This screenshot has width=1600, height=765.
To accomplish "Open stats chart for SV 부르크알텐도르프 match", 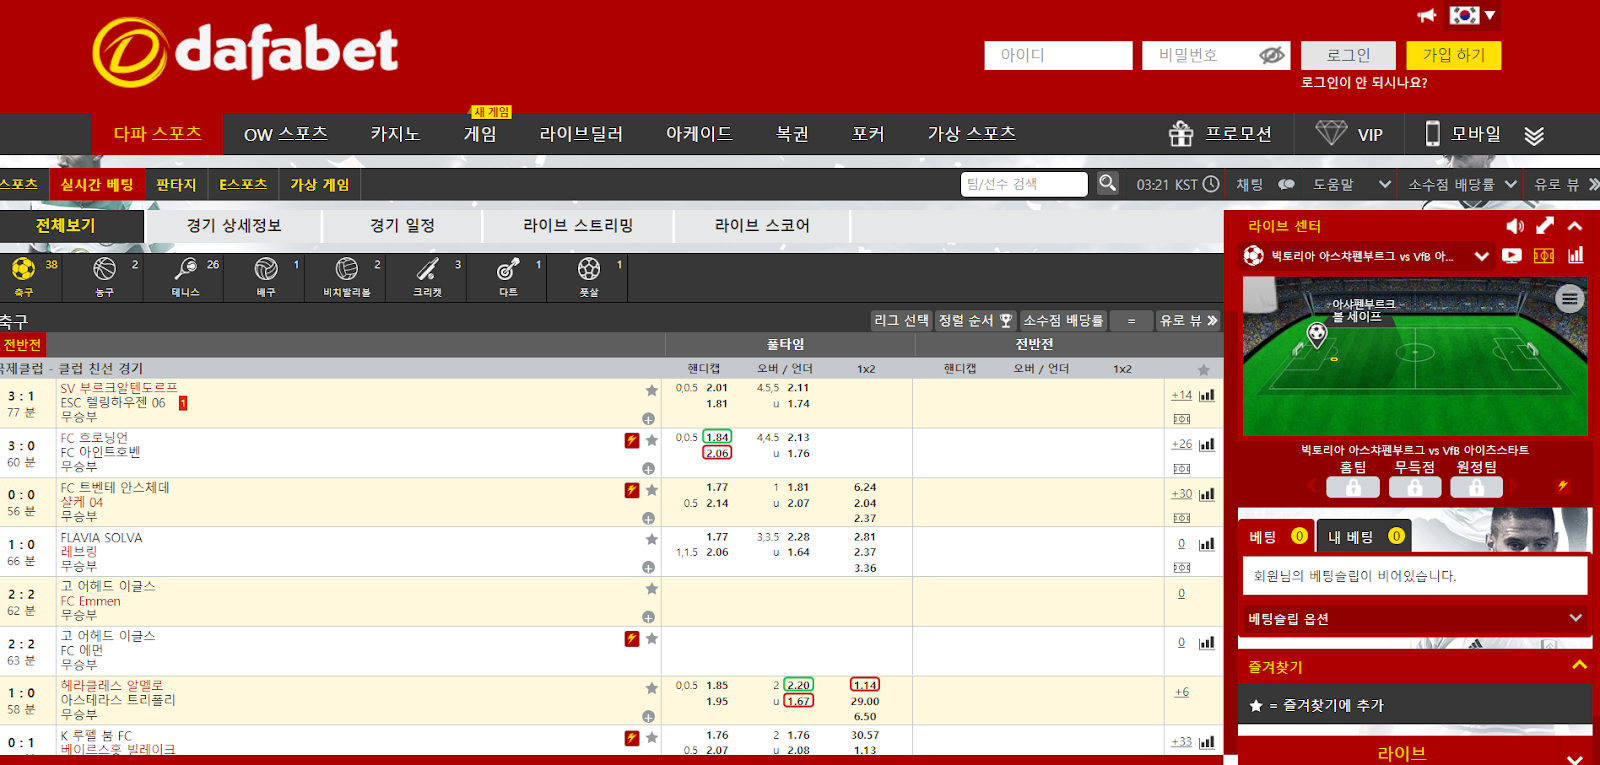I will pos(1207,395).
